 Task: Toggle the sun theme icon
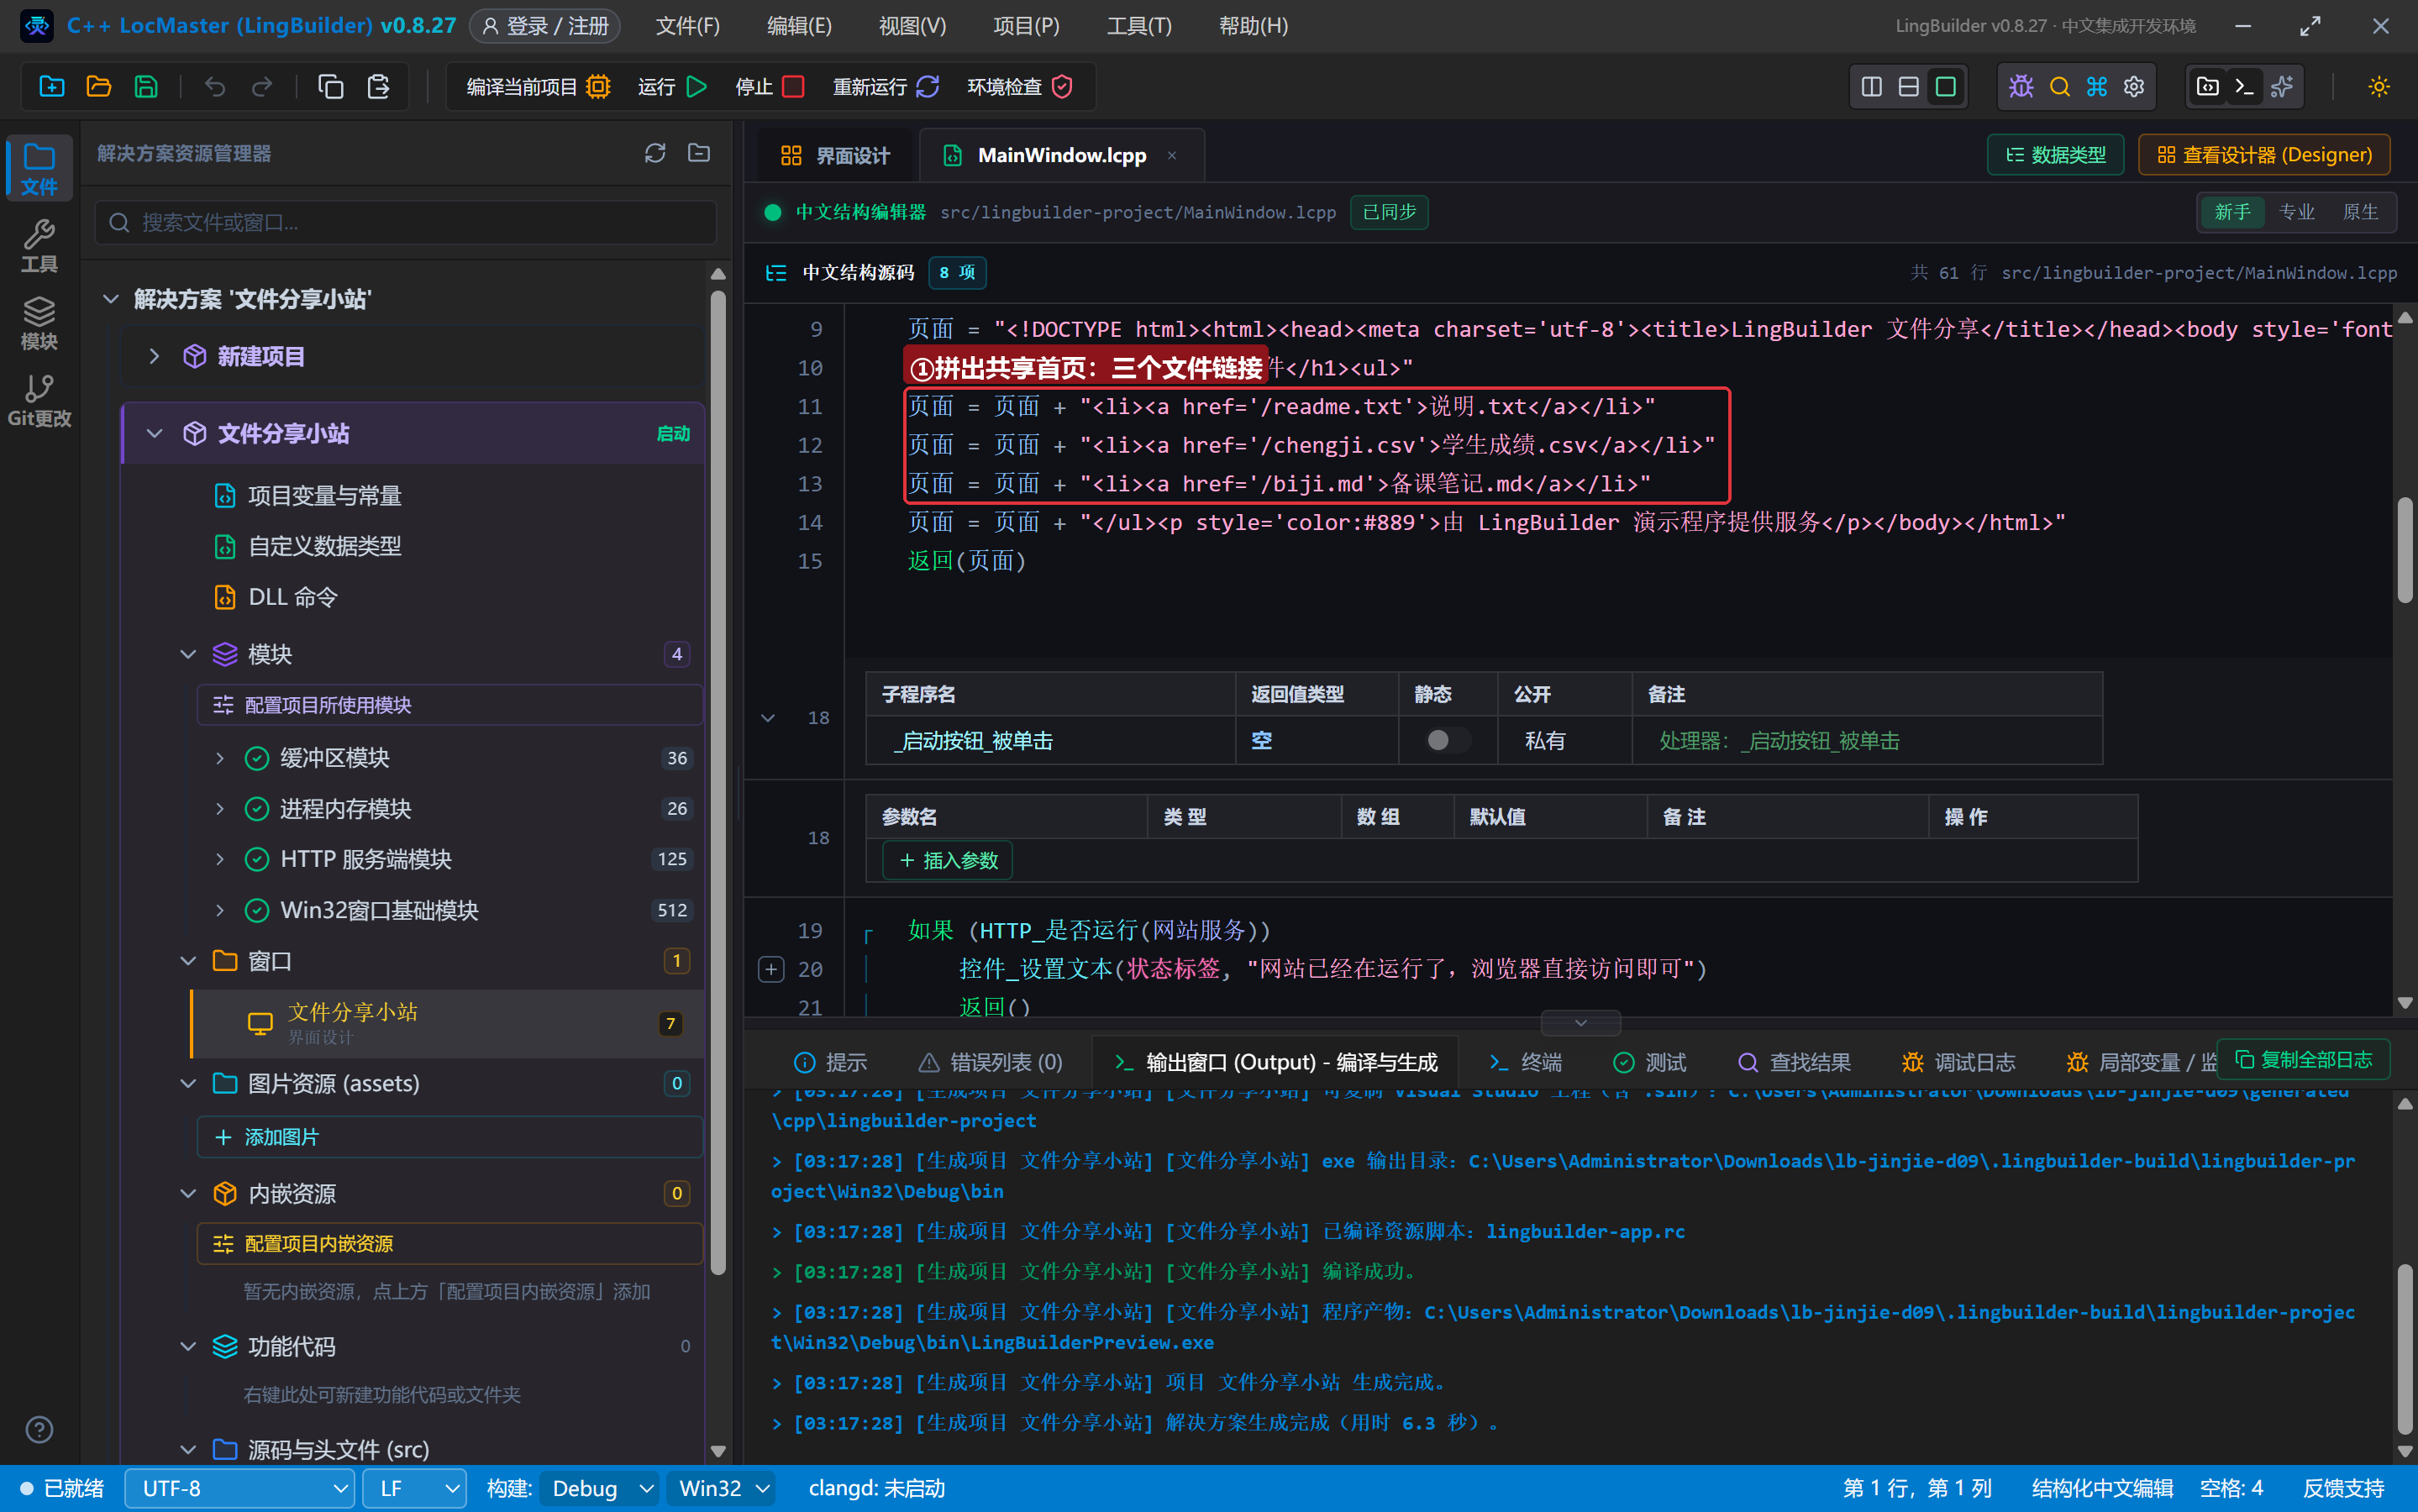pos(2378,87)
